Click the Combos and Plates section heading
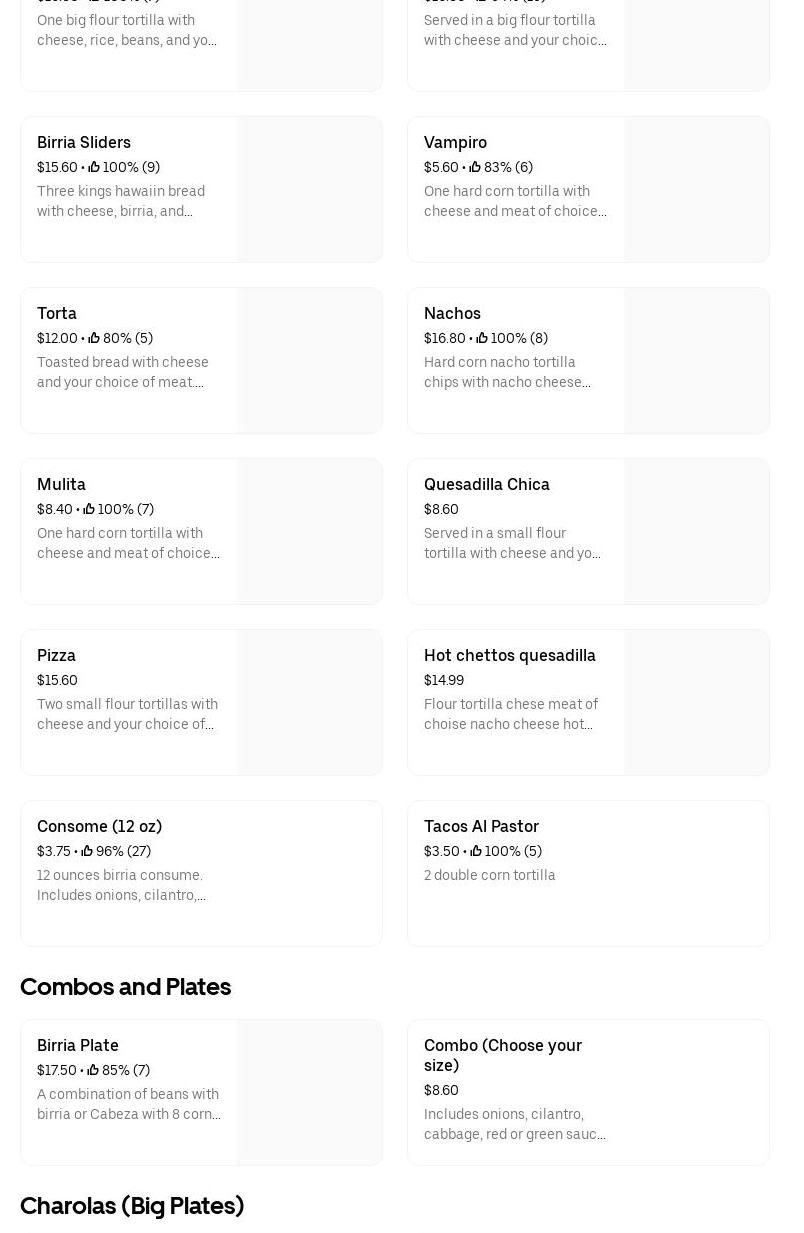The width and height of the screenshot is (804, 1233). (x=126, y=987)
